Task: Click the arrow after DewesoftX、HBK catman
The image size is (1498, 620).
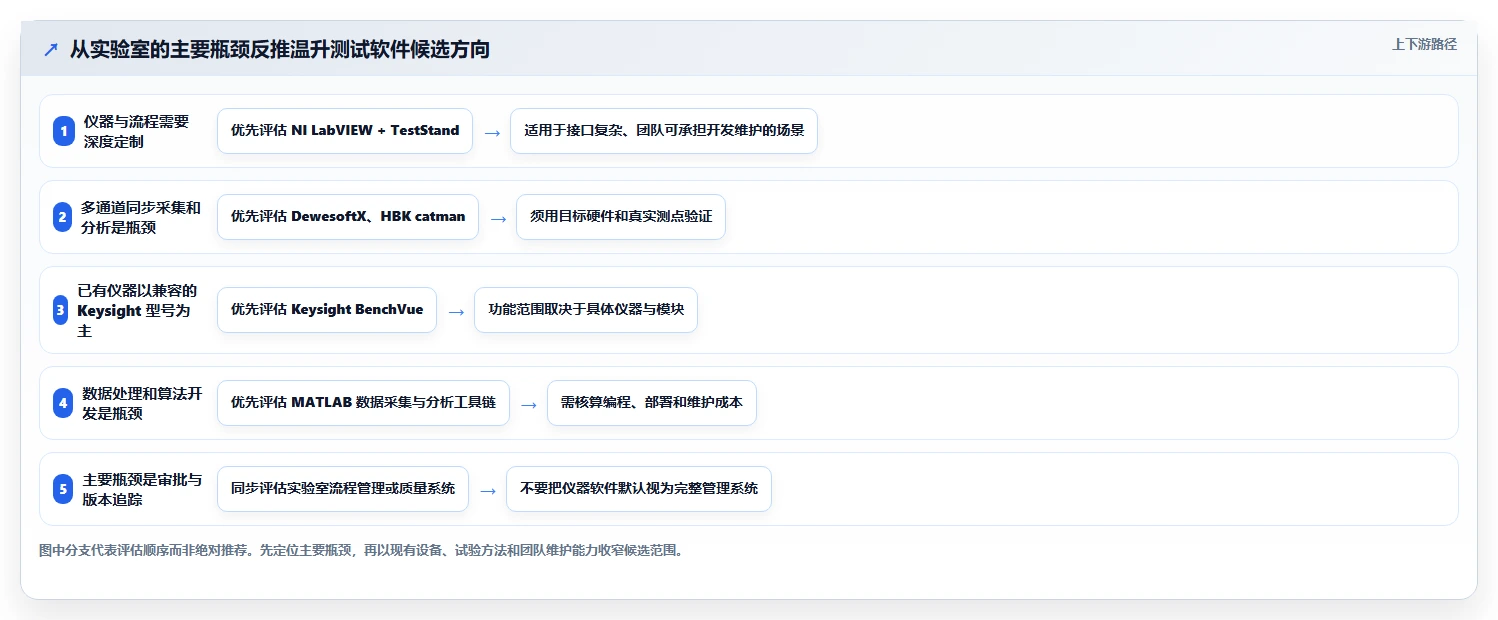Action: 498,218
